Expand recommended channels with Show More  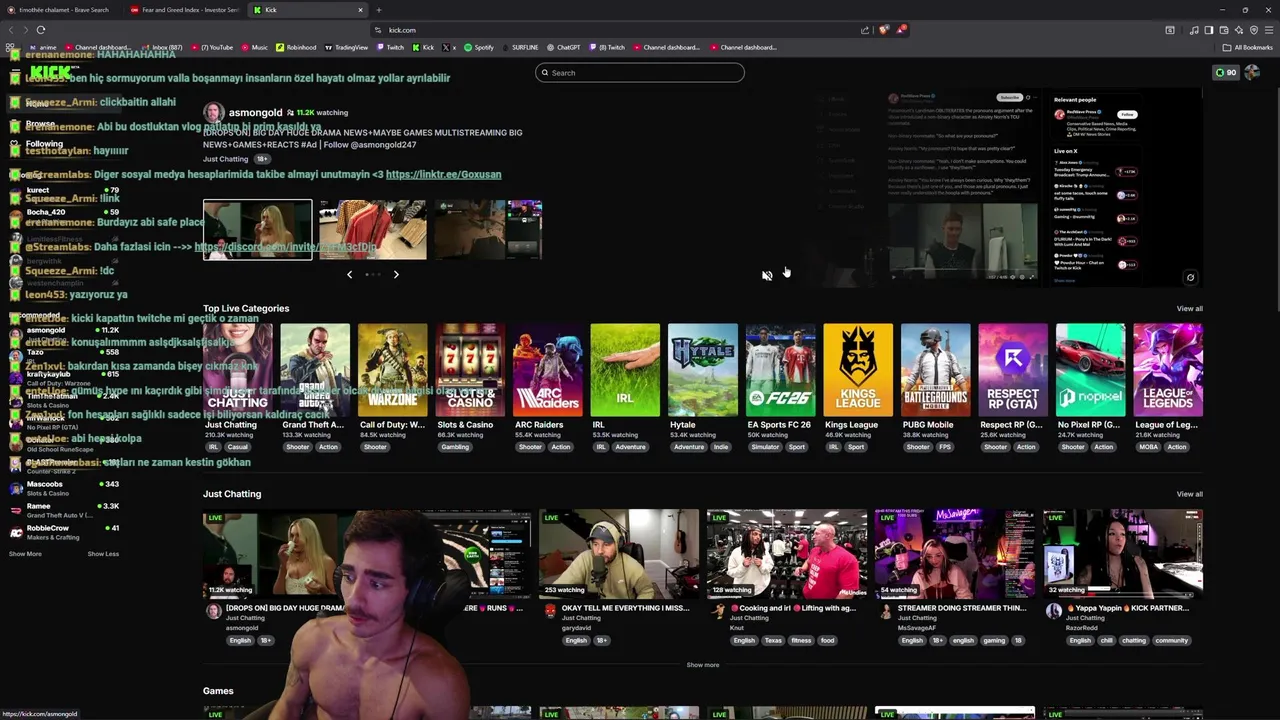tap(25, 554)
